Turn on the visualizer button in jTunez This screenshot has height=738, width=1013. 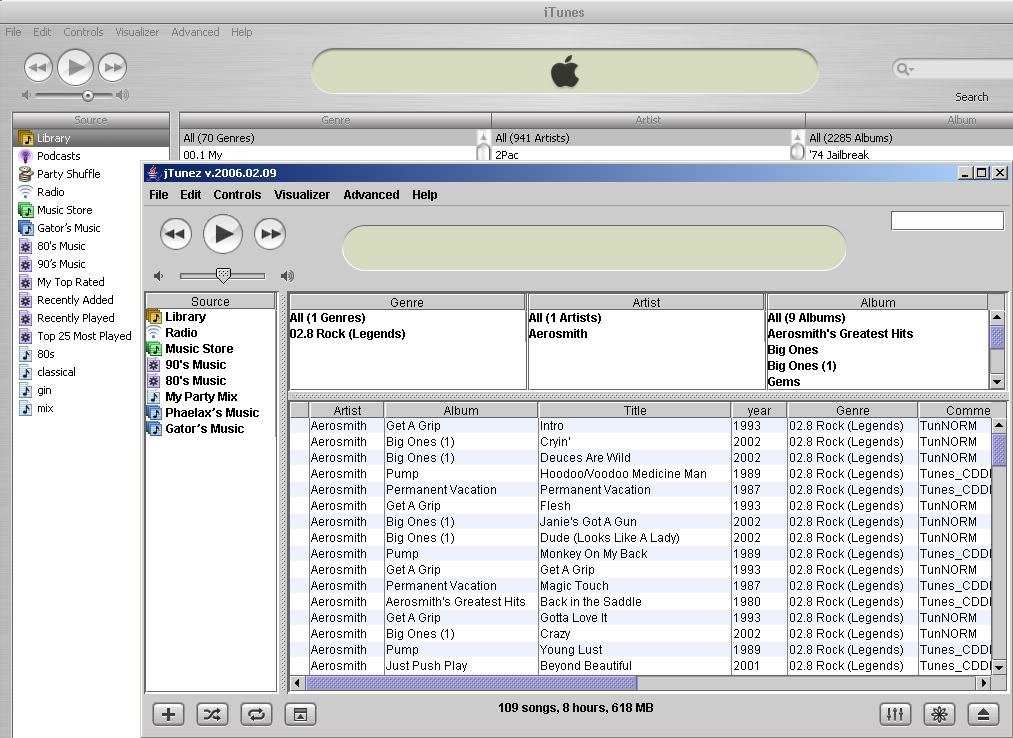click(939, 714)
